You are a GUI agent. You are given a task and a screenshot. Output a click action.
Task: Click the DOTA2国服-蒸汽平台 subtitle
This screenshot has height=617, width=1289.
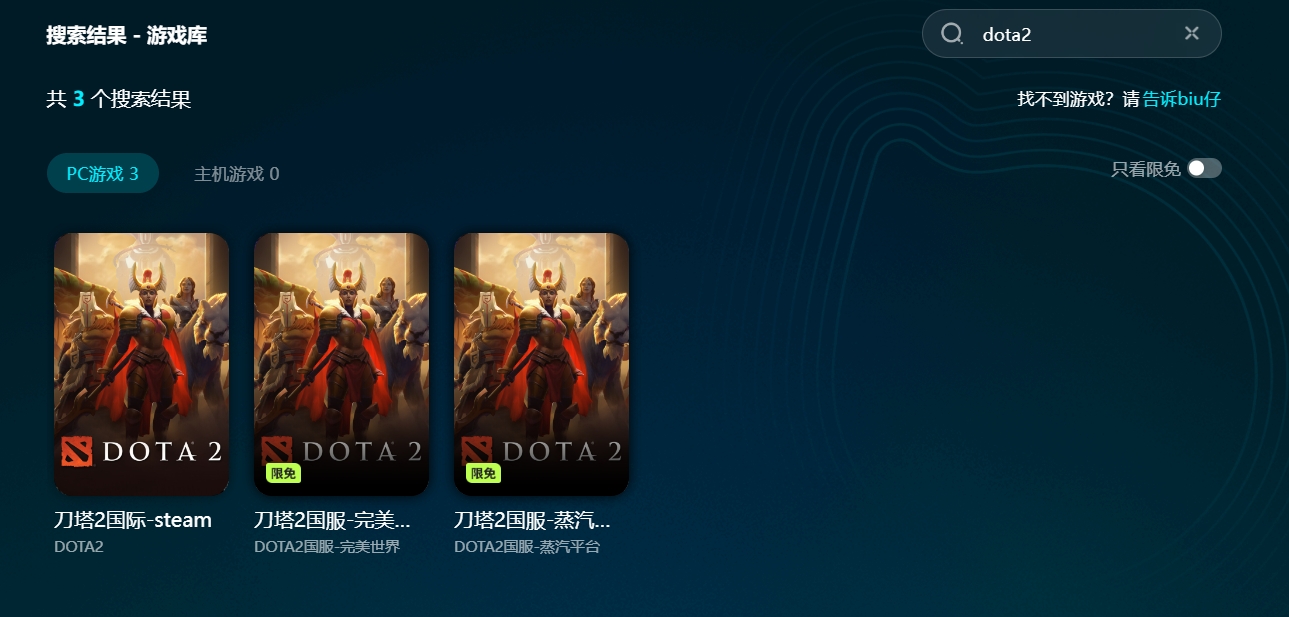(527, 547)
